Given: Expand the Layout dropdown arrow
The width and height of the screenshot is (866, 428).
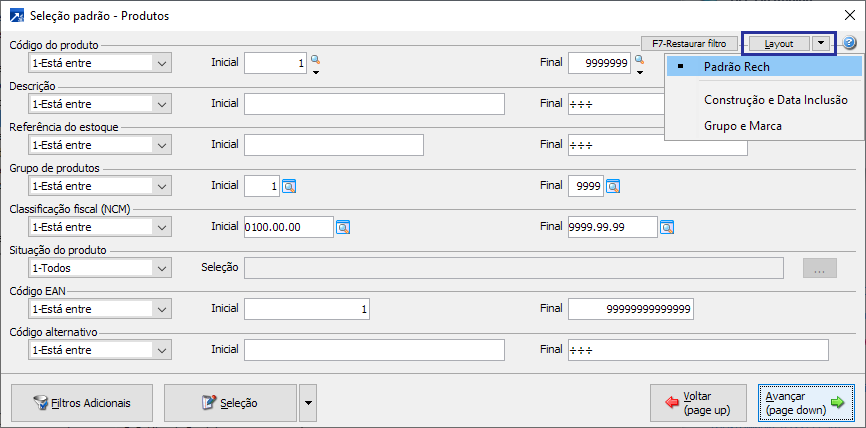Looking at the screenshot, I should tap(821, 44).
